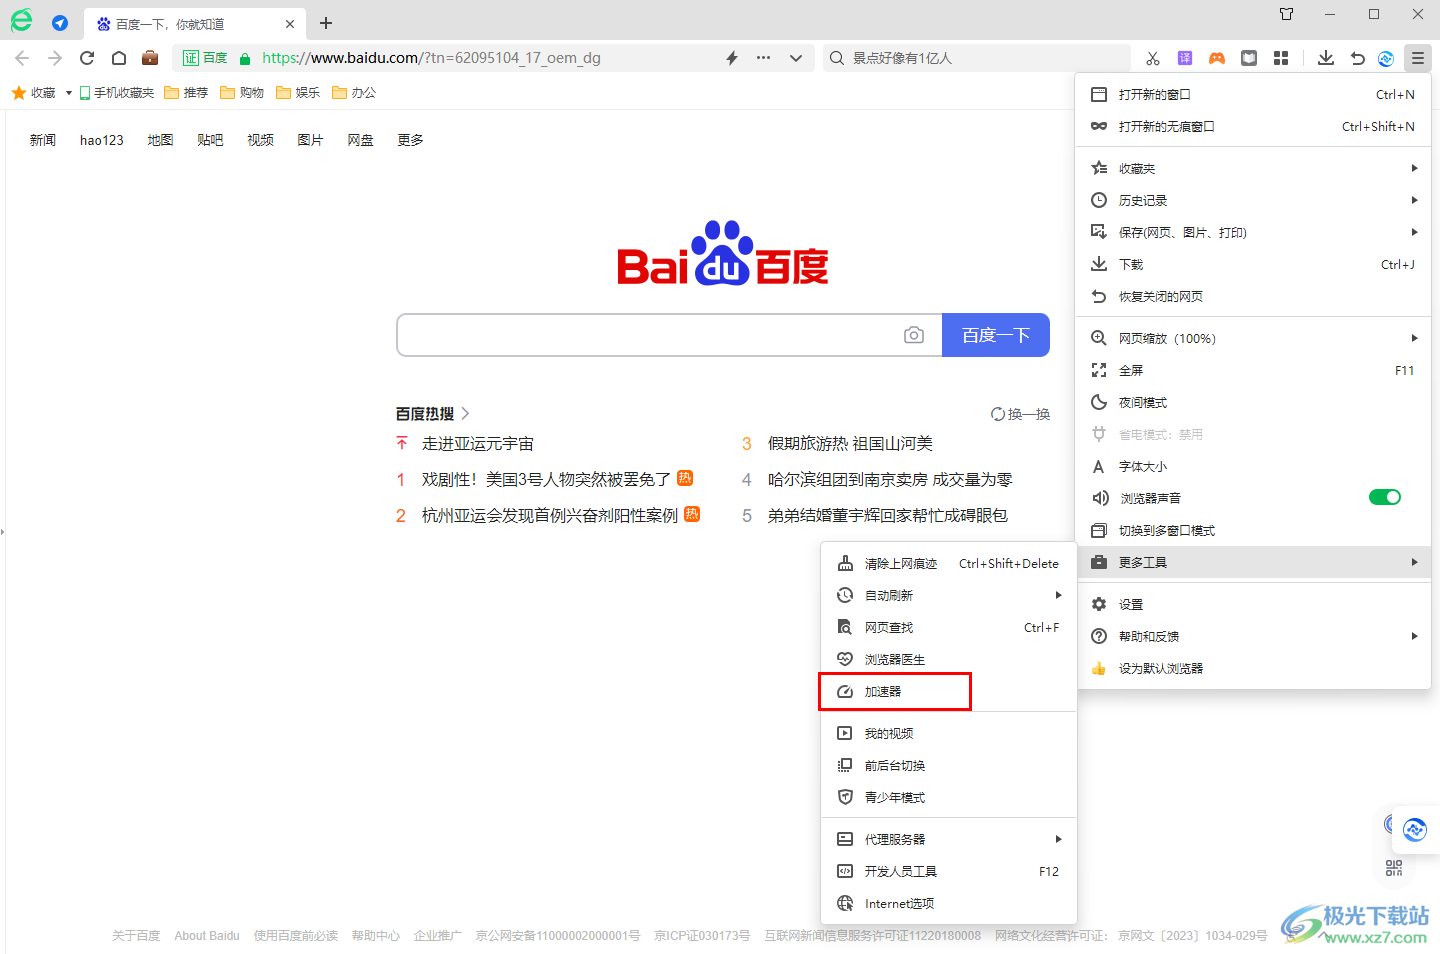Viewport: 1440px width, 954px height.
Task: Choose 加速器 in the tools submenu
Action: pyautogui.click(x=948, y=691)
